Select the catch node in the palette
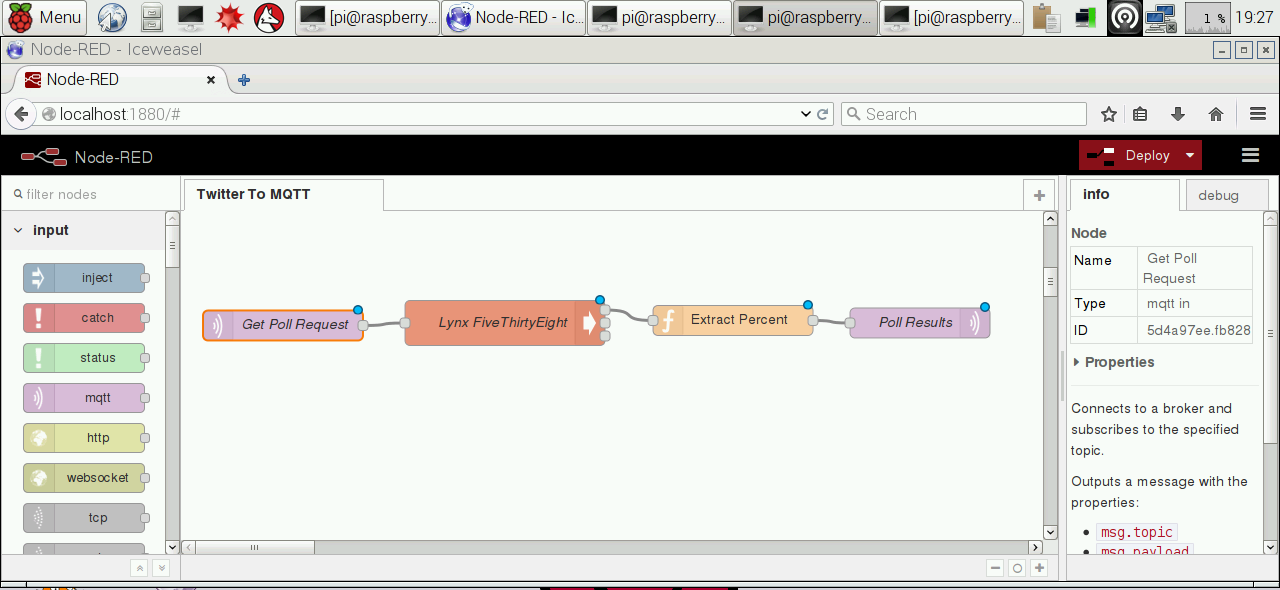 84,318
